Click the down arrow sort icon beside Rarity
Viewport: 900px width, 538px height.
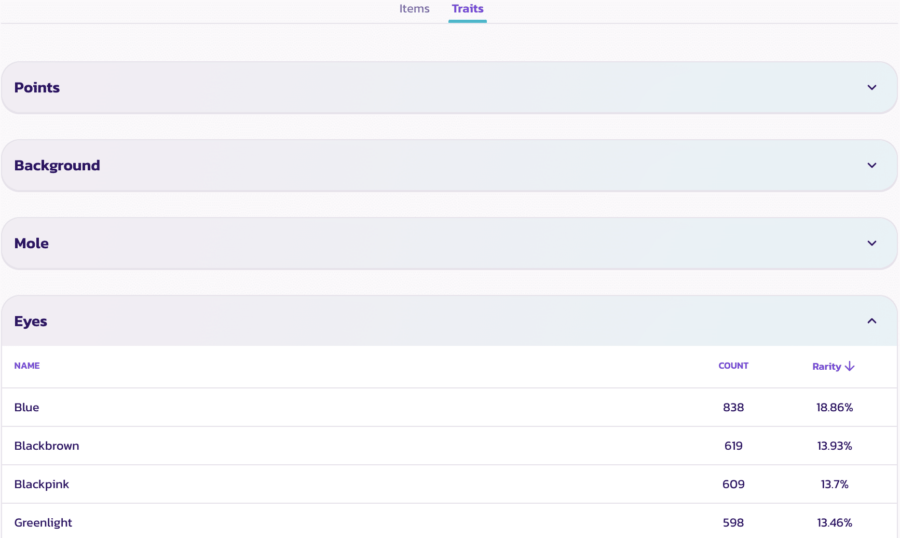click(x=850, y=367)
